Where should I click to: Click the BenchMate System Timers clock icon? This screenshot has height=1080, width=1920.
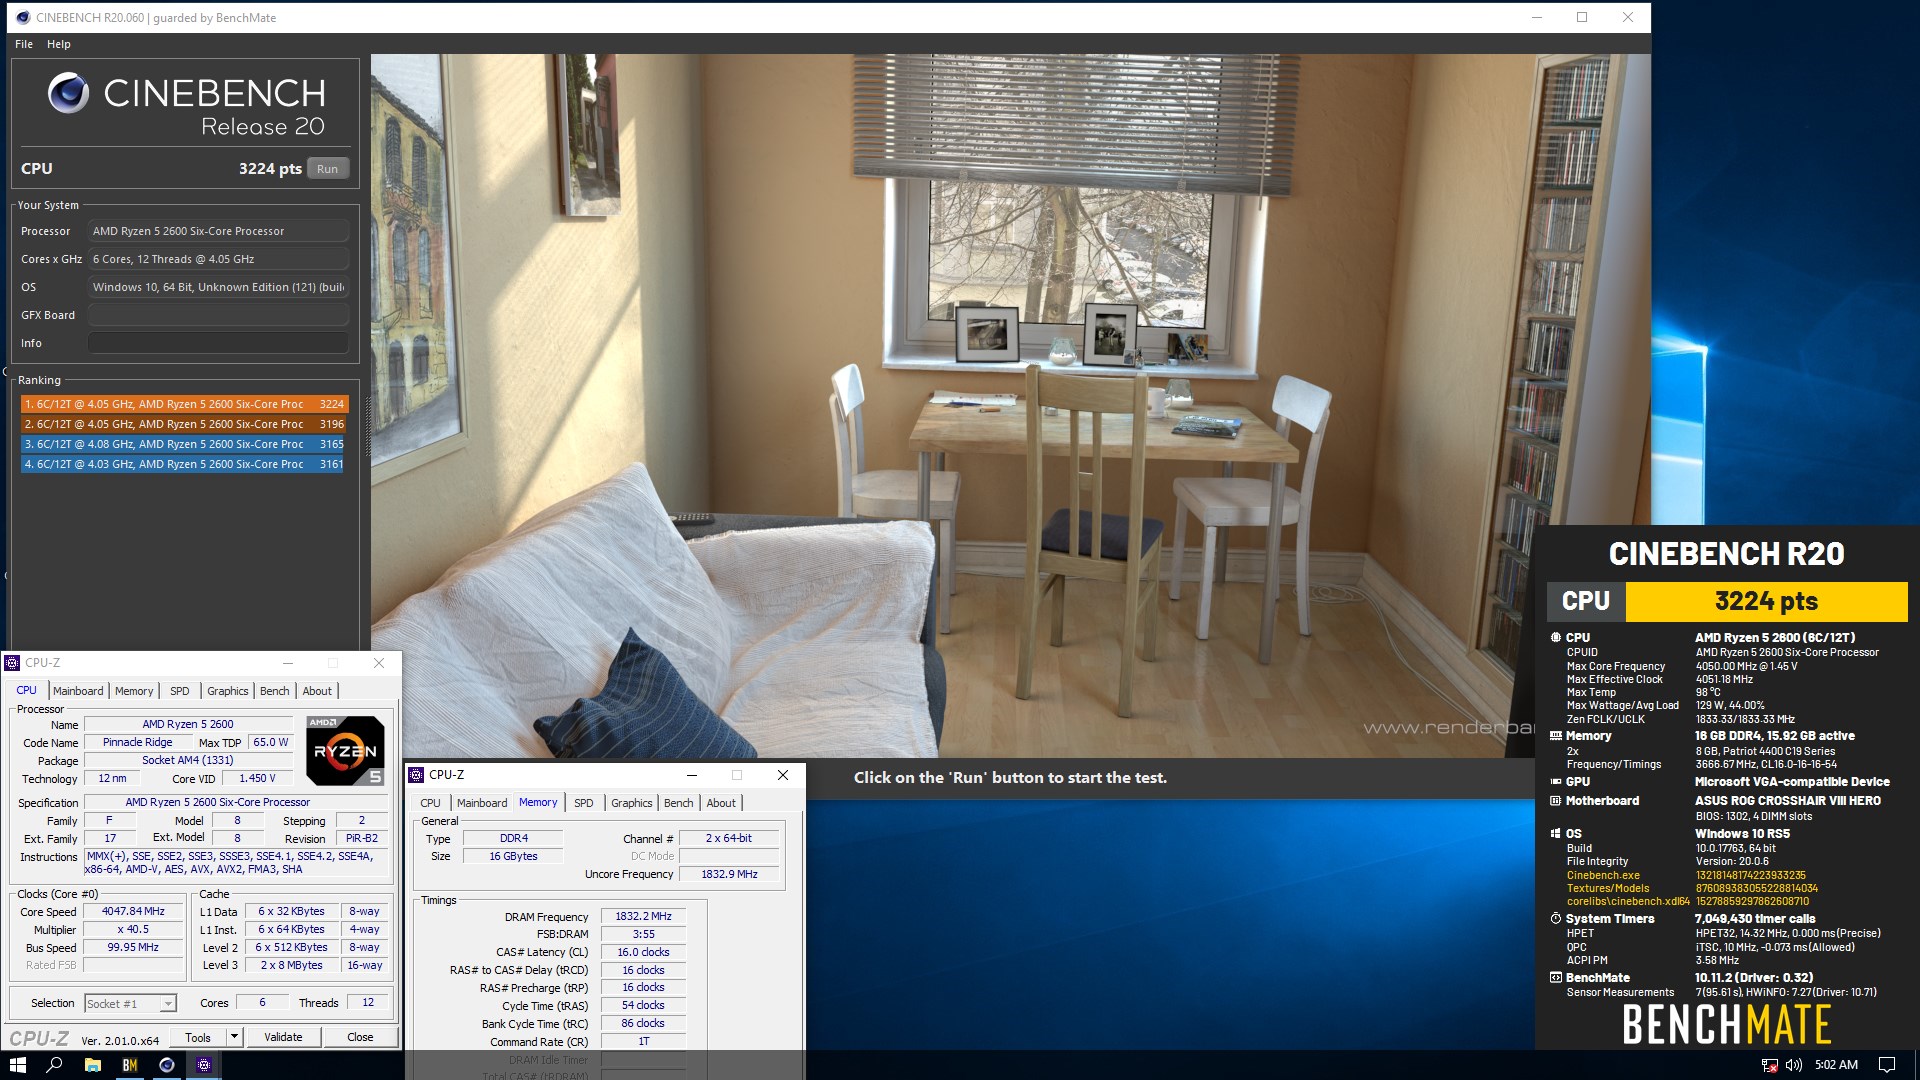point(1555,919)
